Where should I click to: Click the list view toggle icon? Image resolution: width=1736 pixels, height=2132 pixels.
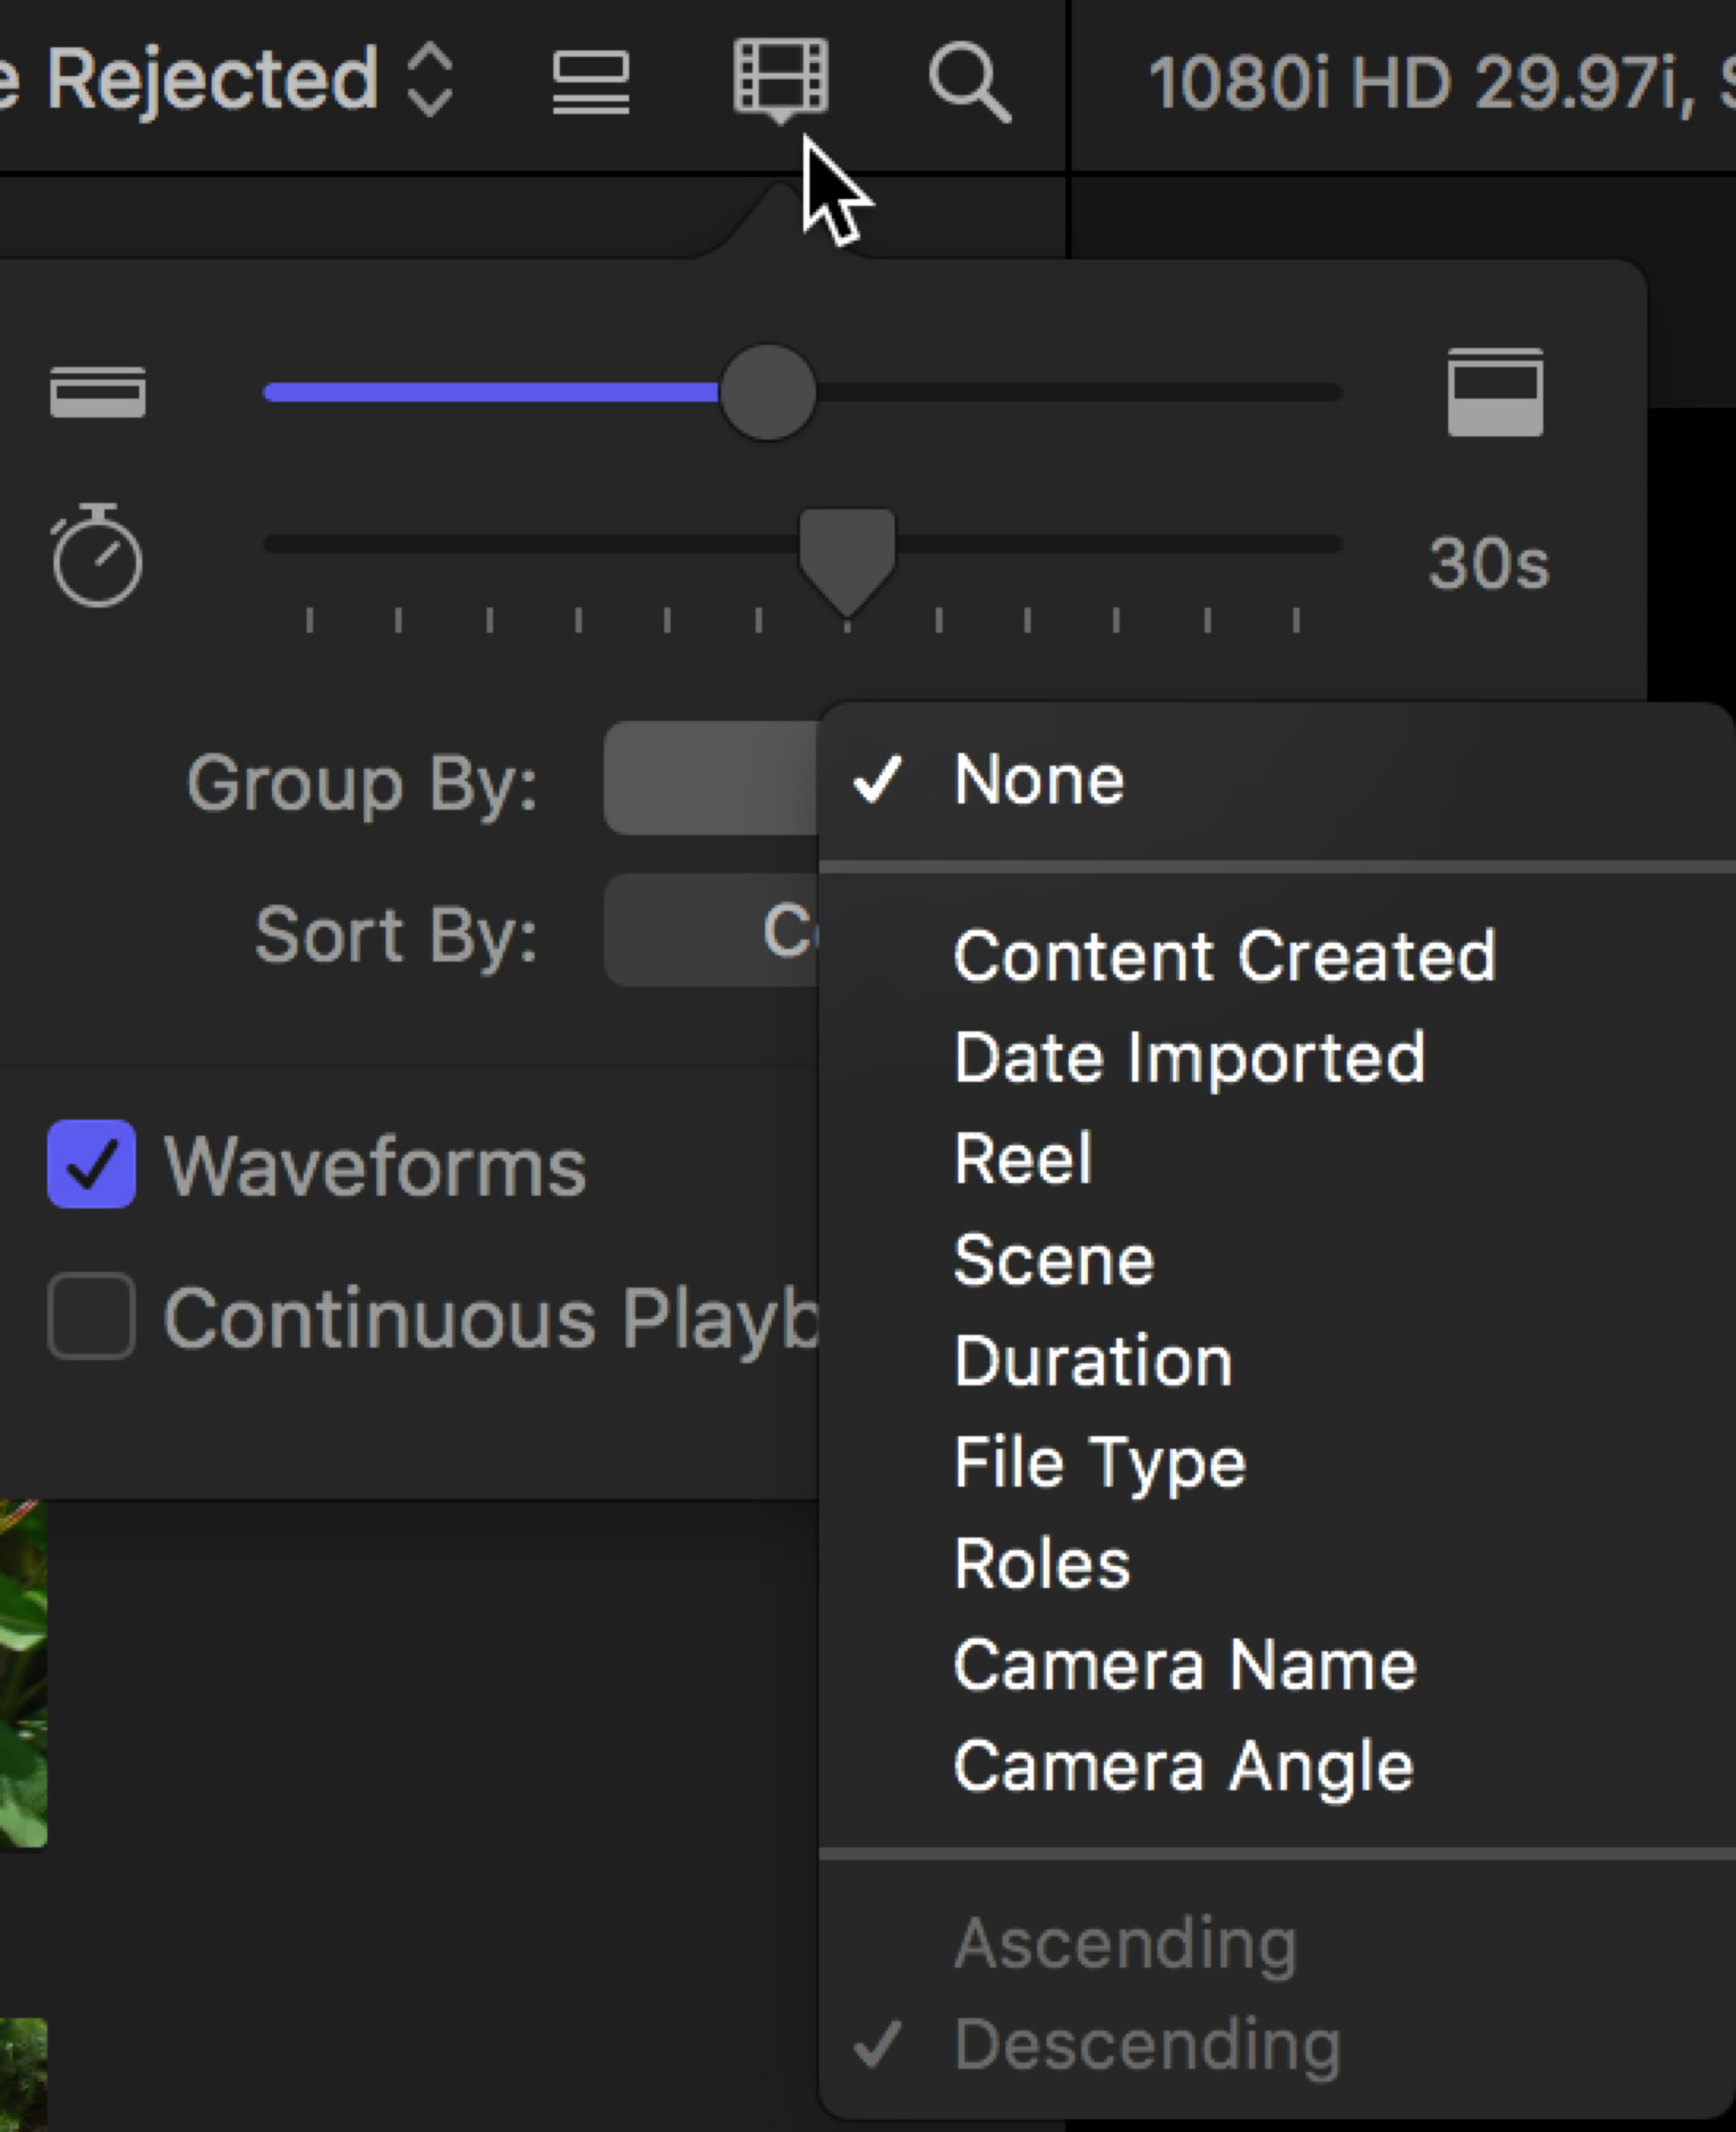click(590, 82)
